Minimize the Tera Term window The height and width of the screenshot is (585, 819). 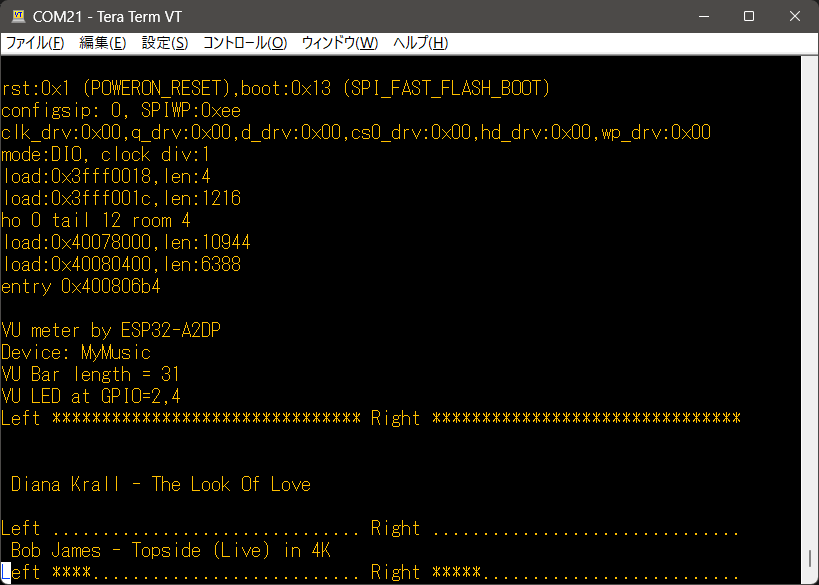pyautogui.click(x=701, y=16)
